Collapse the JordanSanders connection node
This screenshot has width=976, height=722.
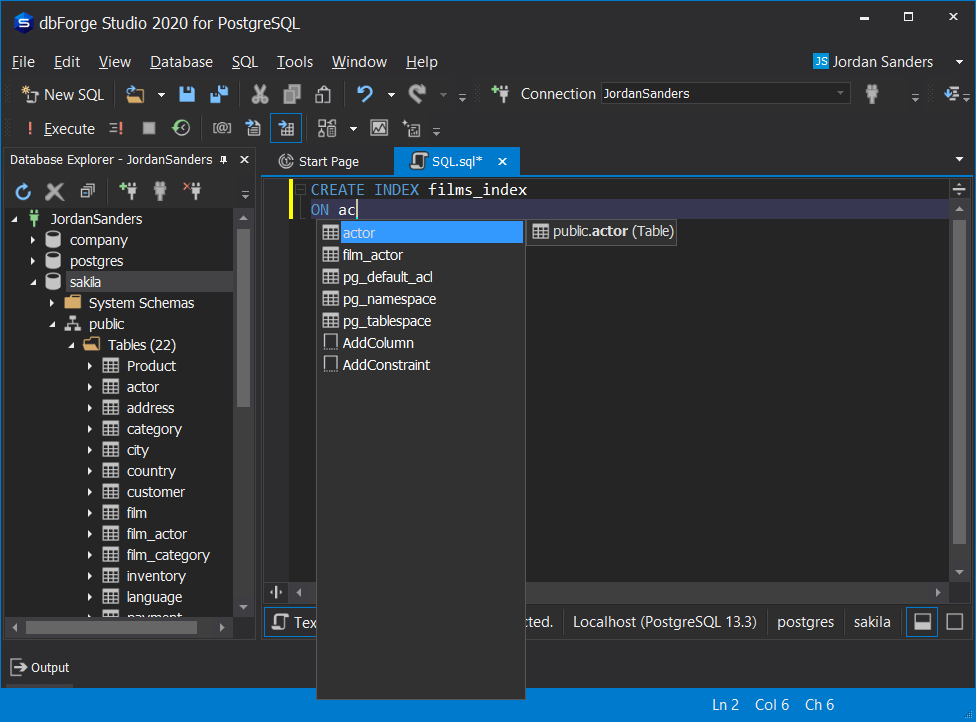(x=14, y=219)
